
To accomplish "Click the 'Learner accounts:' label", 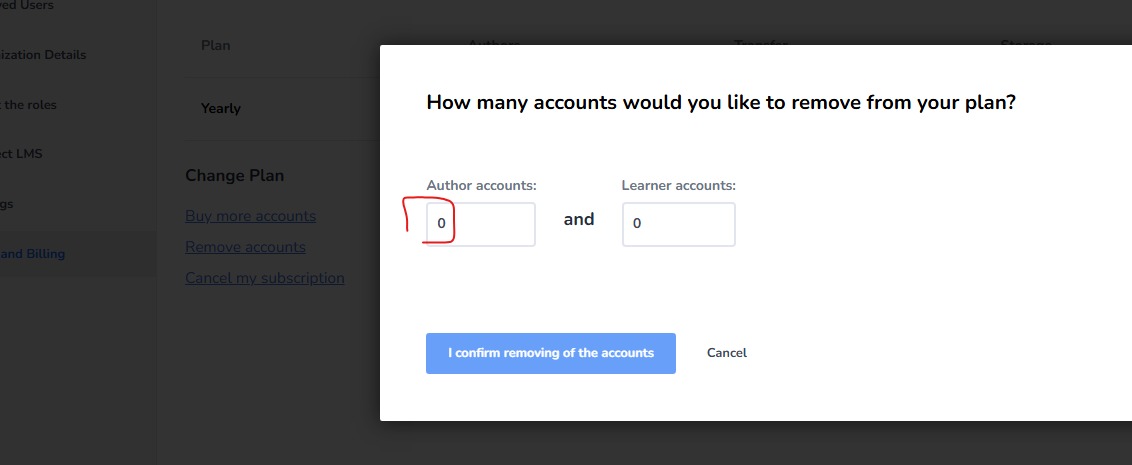I will 679,186.
